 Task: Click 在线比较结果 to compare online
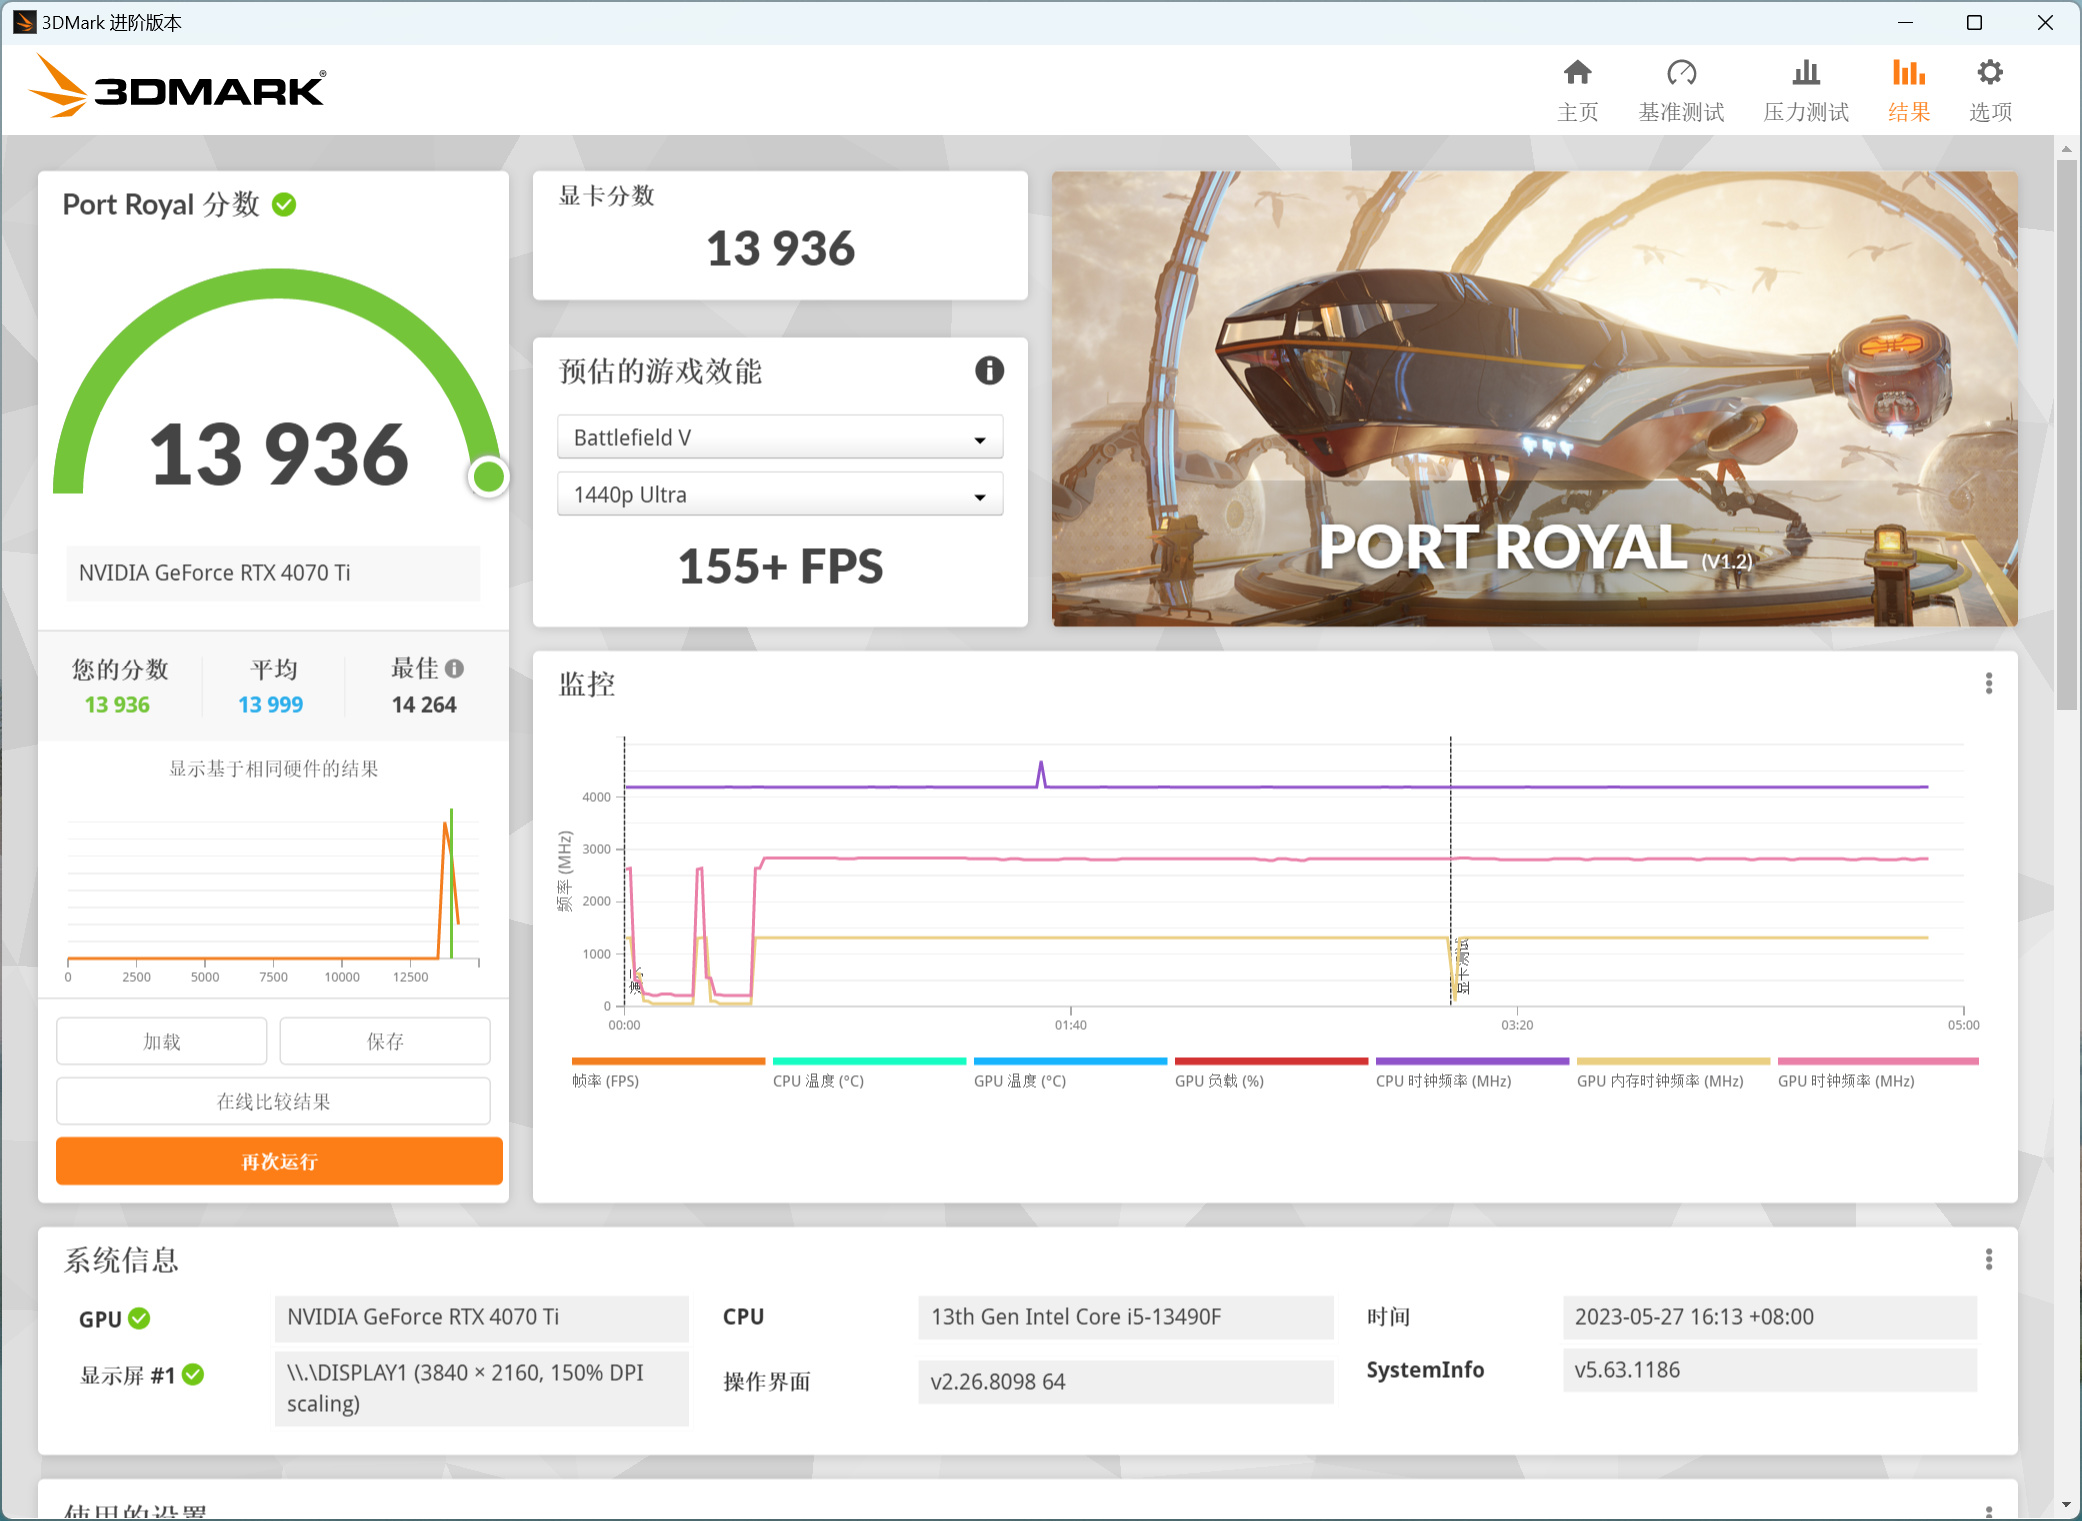[x=272, y=1101]
